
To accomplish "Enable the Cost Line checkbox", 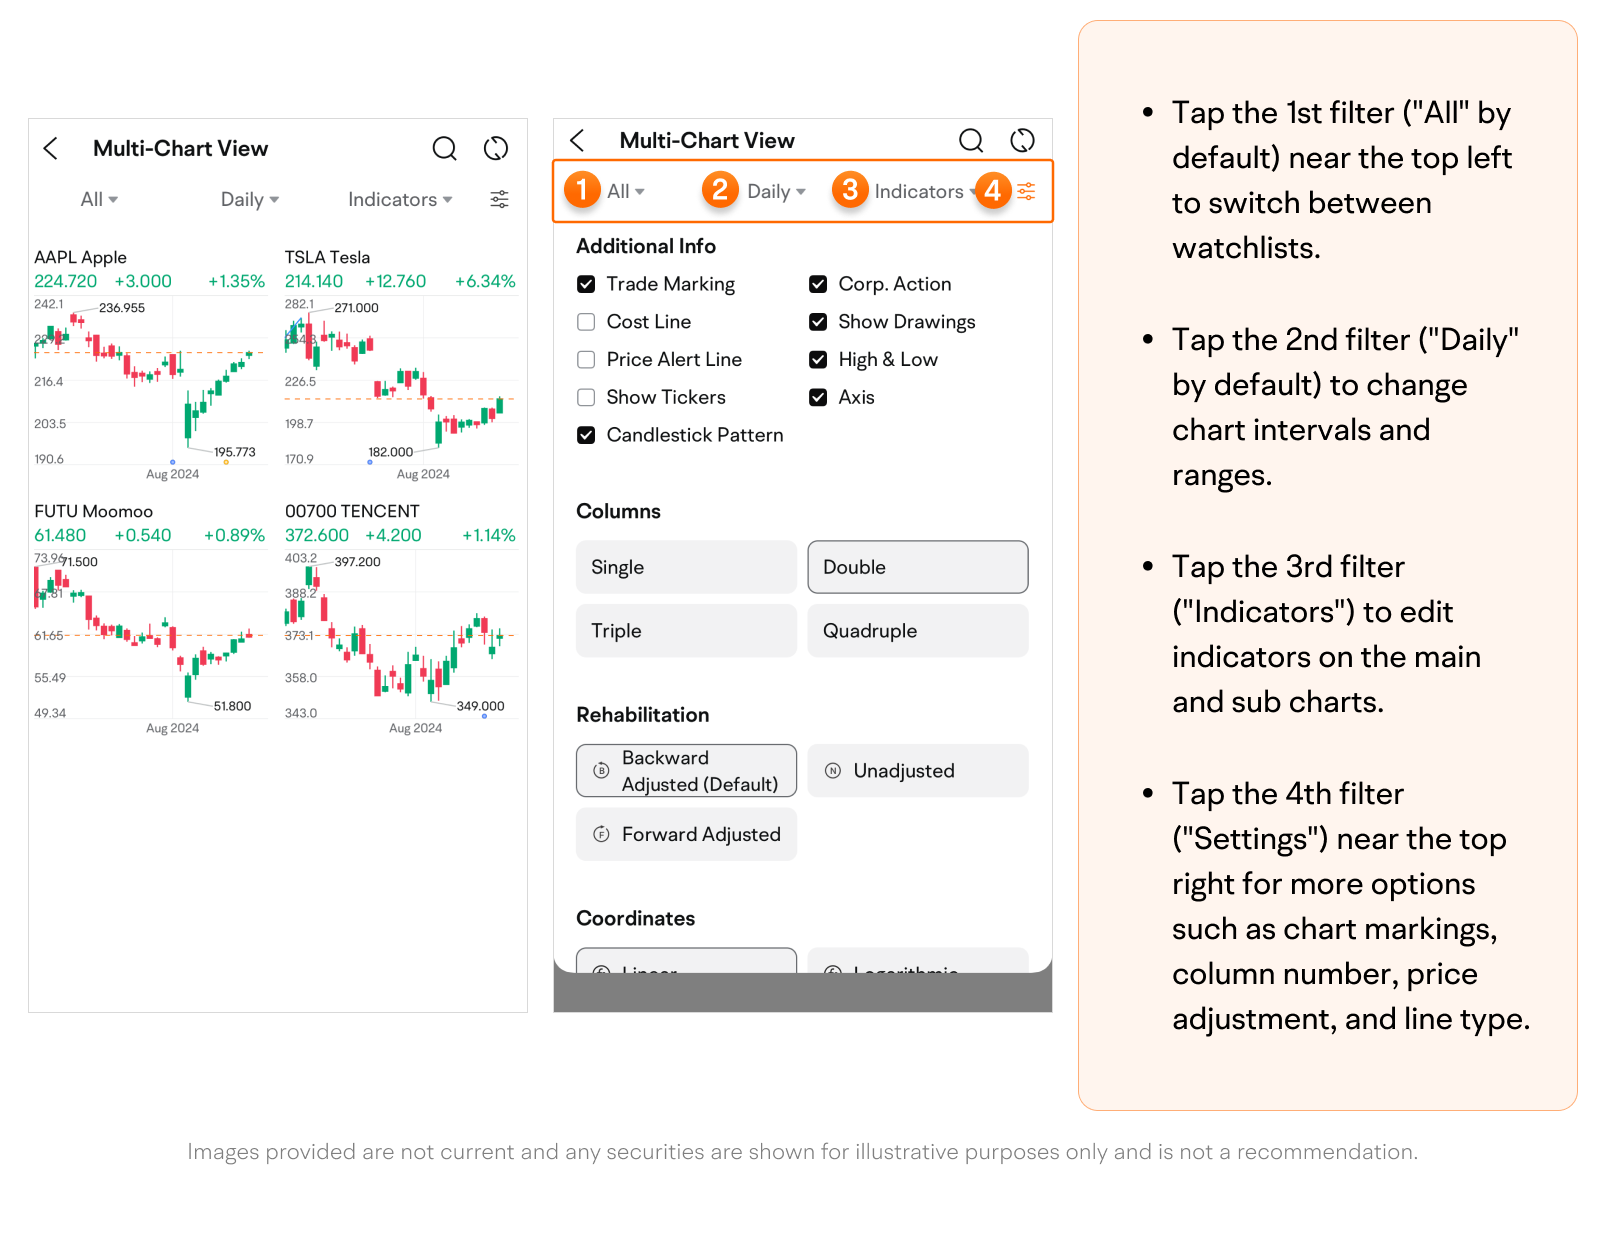I will pos(586,322).
